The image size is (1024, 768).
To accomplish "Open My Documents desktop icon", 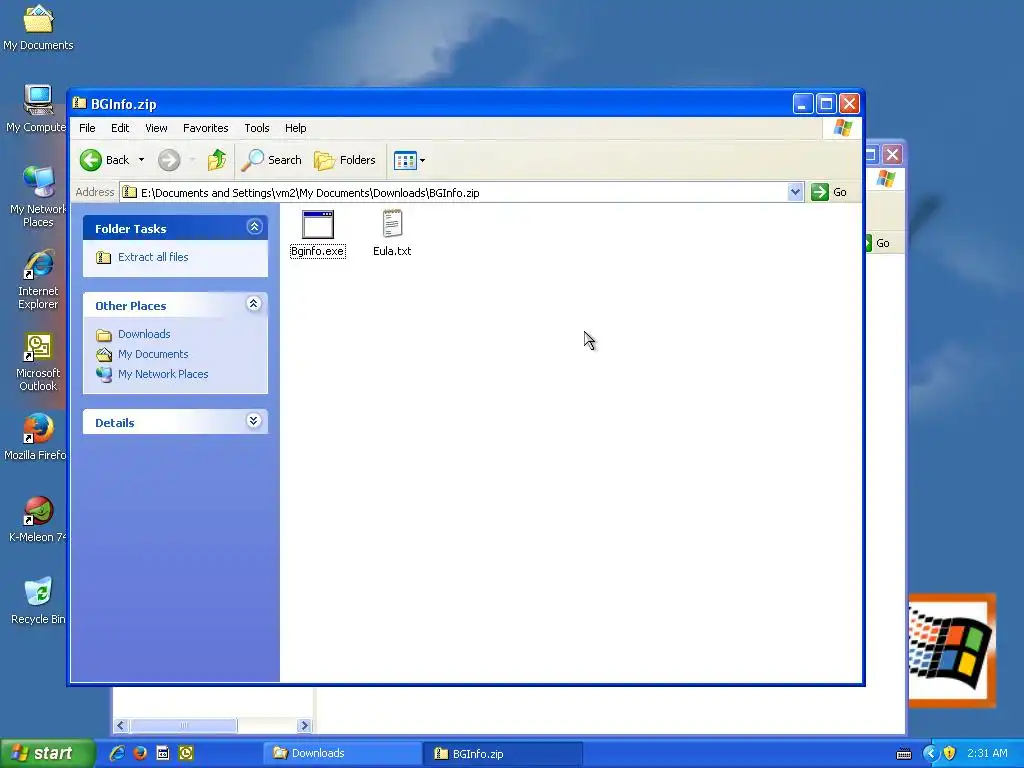I will click(38, 27).
